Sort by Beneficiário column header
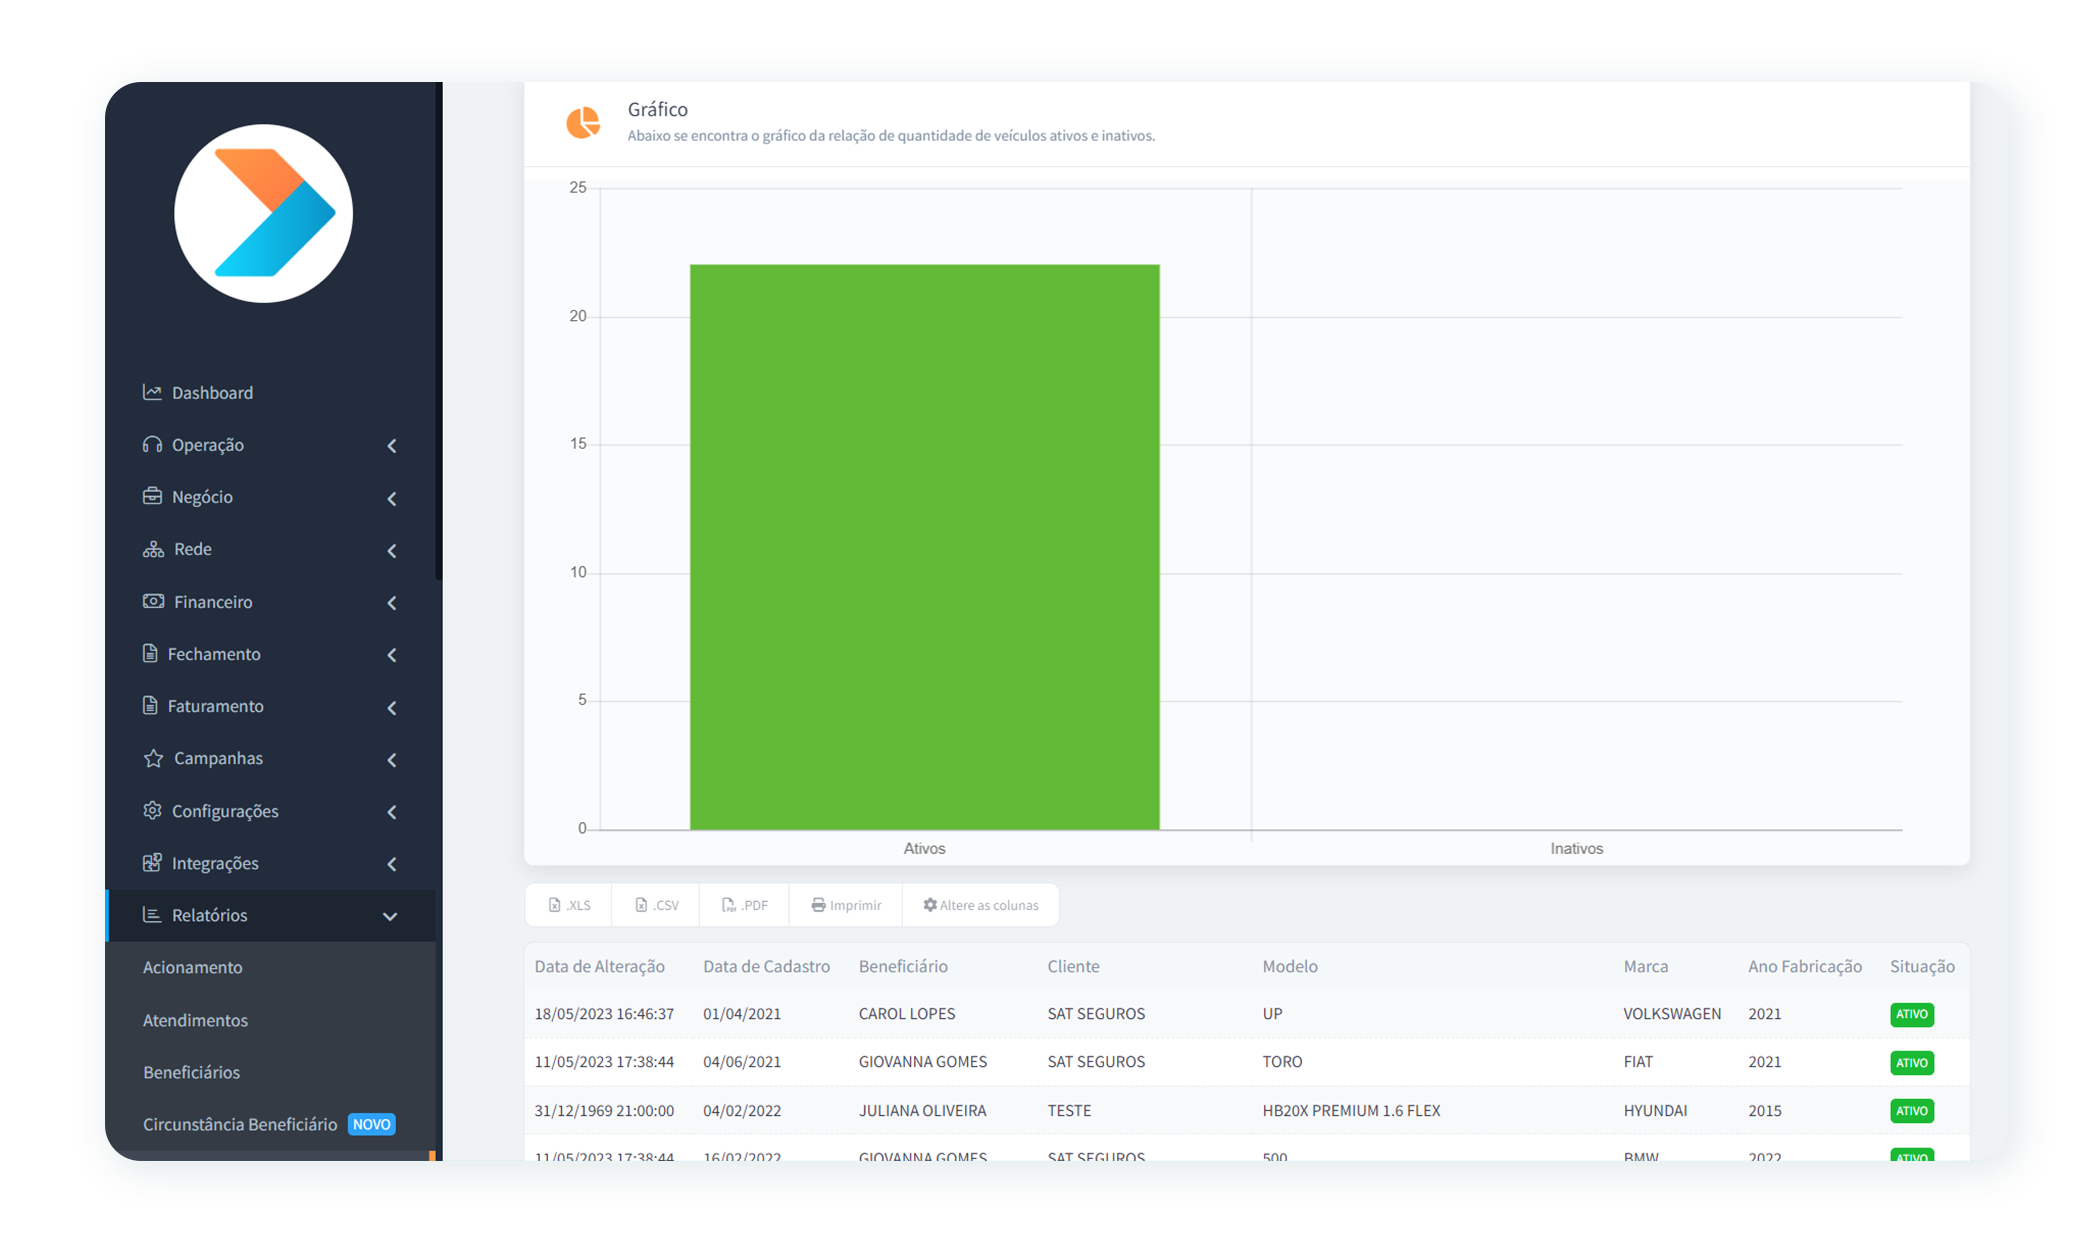The height and width of the screenshot is (1243, 2095). pyautogui.click(x=903, y=966)
